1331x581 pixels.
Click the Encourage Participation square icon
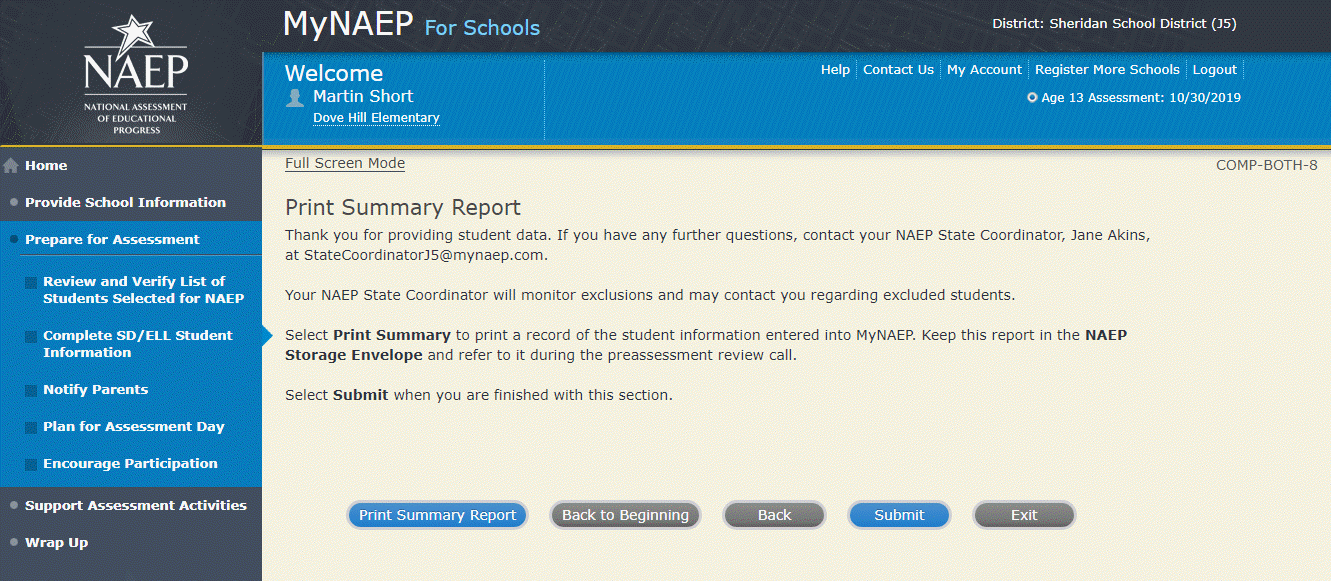pos(31,464)
